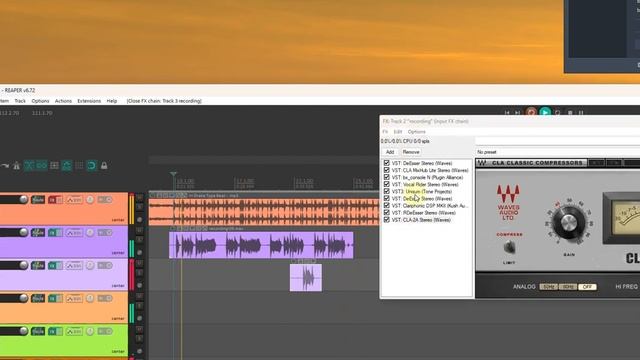
Task: Toggle the bx_console N checkbox
Action: coord(386,177)
